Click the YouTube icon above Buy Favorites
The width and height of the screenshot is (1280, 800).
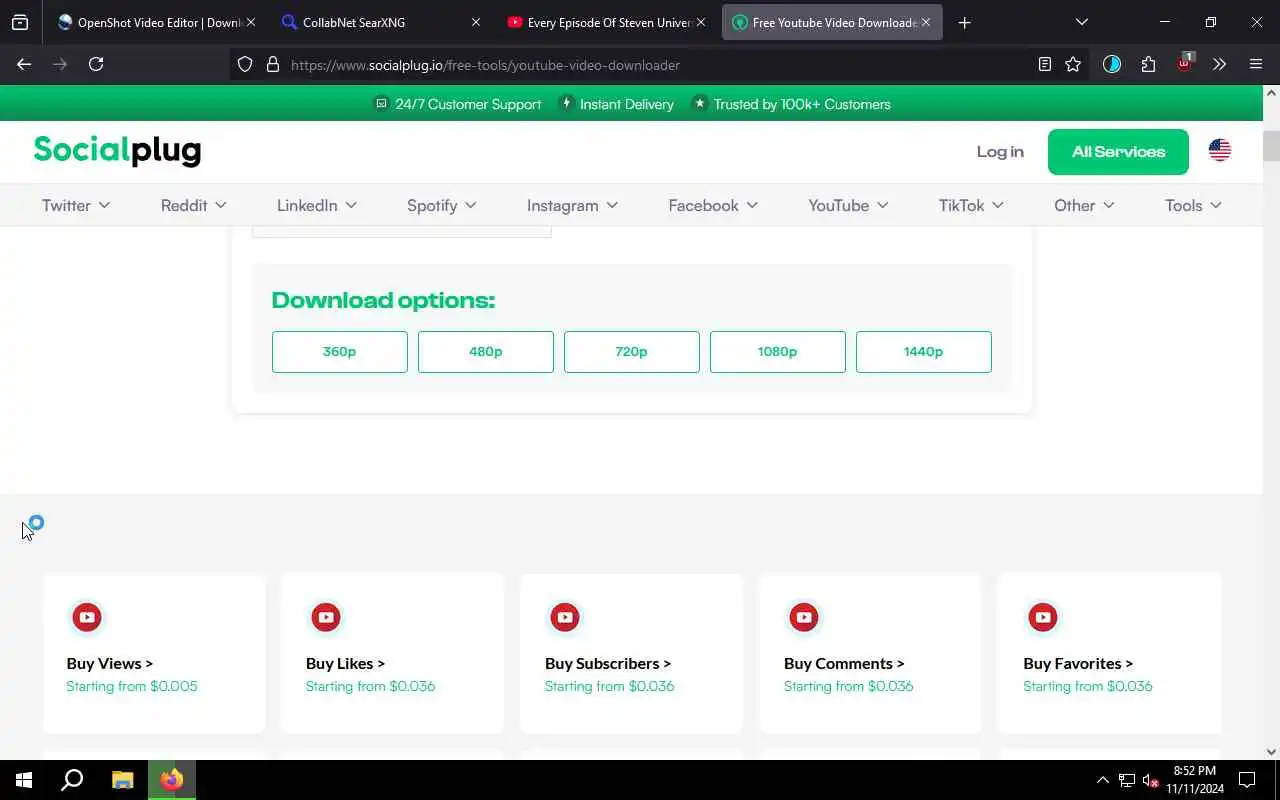pos(1043,617)
